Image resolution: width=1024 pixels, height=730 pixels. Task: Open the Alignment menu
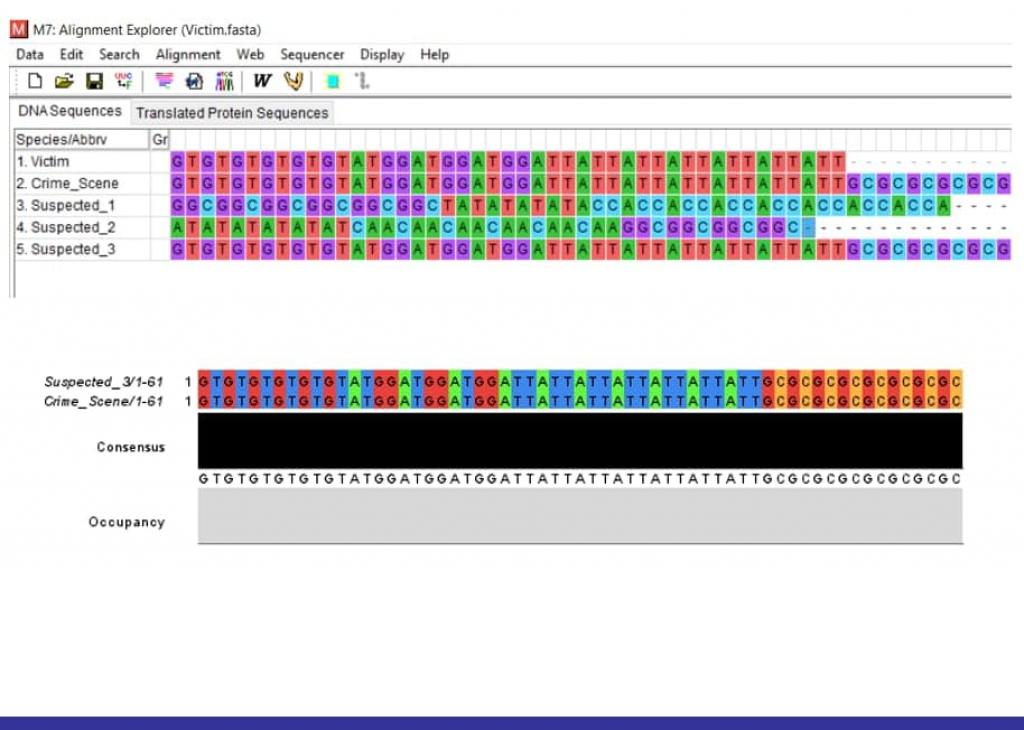(188, 55)
